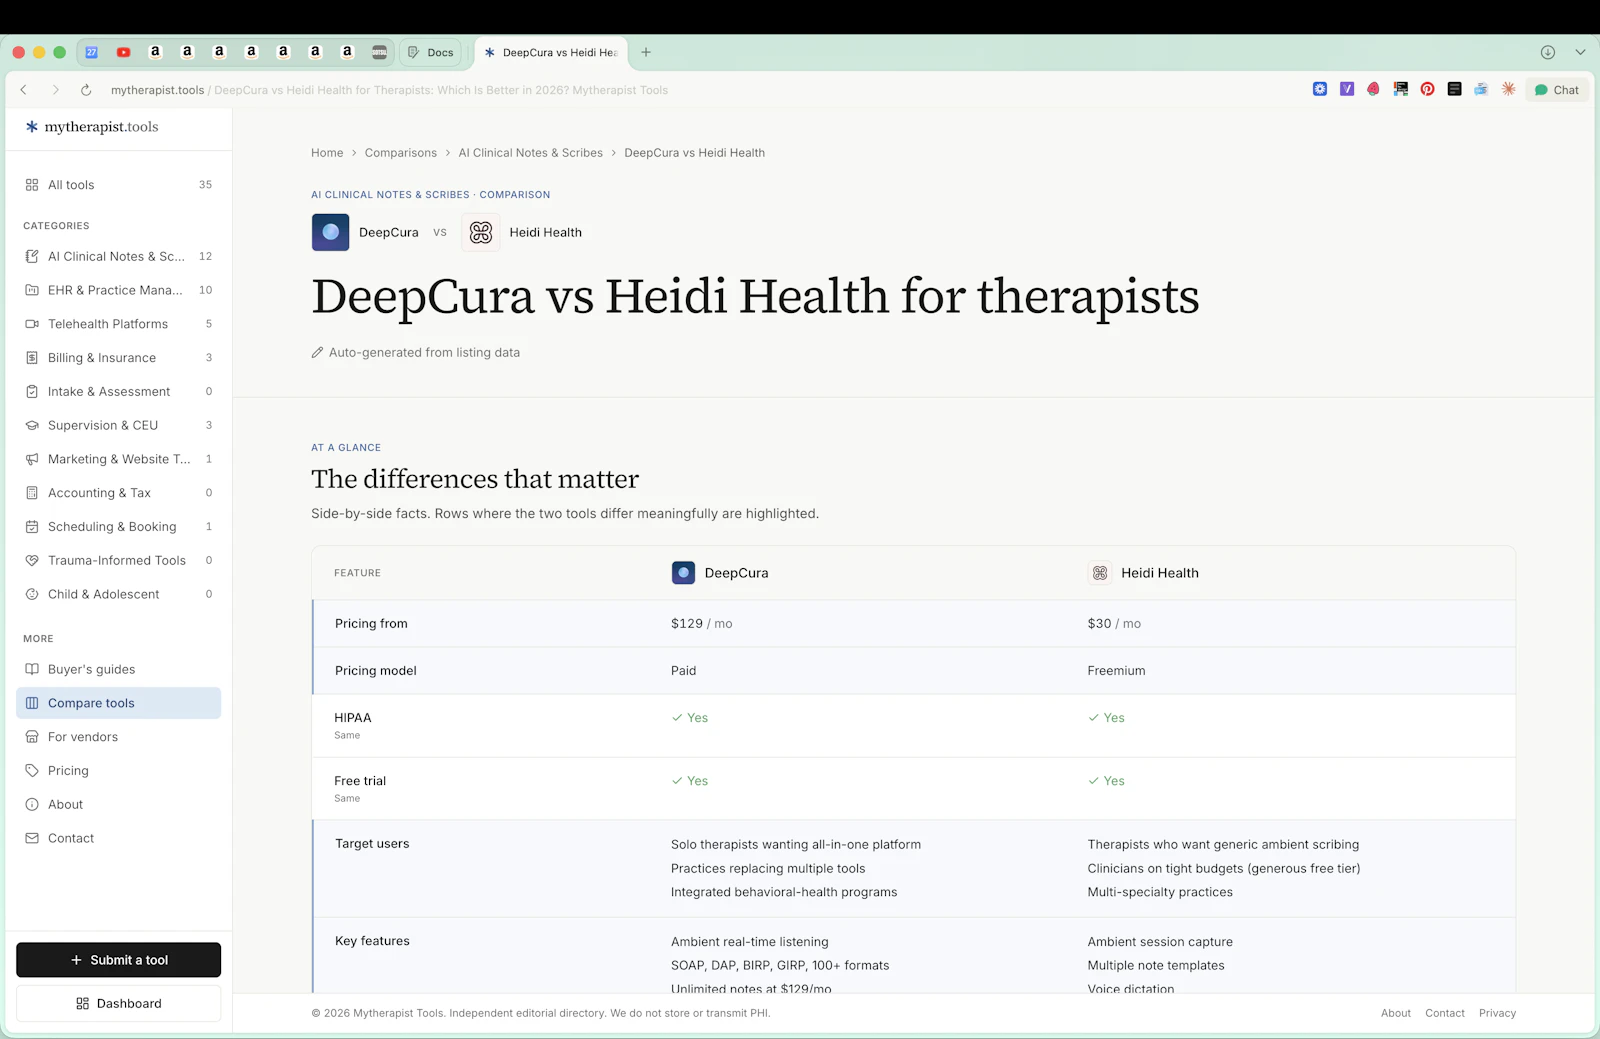Click the Contact envelope icon in sidebar
This screenshot has width=1600, height=1039.
point(32,838)
